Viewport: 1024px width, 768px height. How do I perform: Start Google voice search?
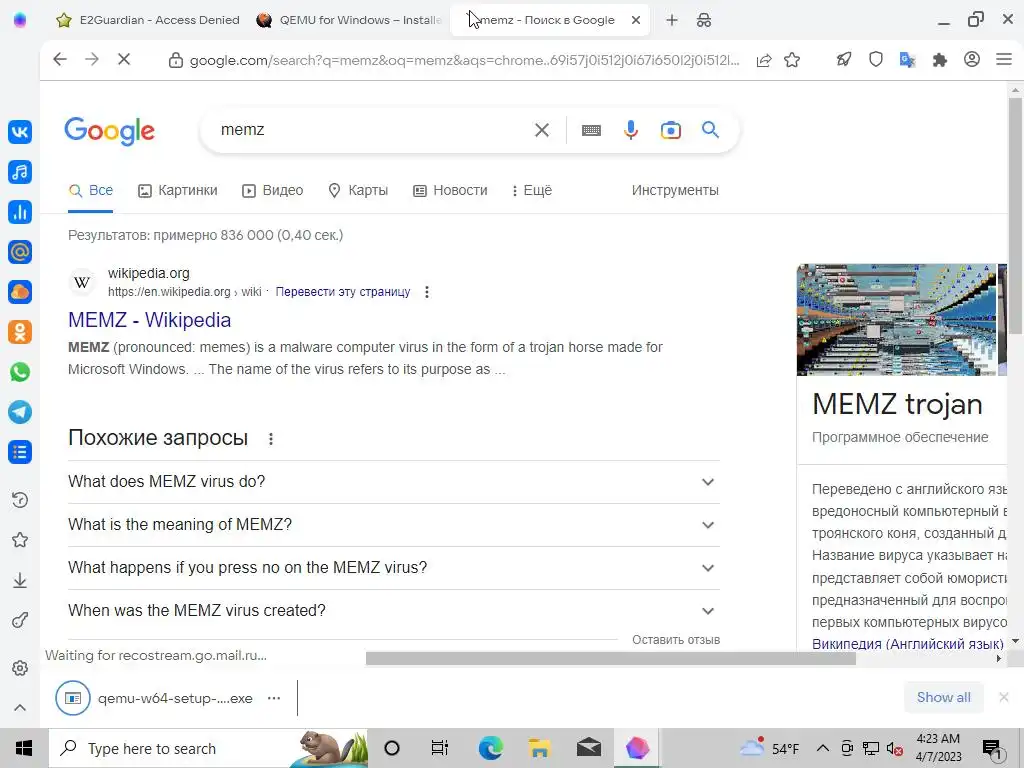click(630, 130)
